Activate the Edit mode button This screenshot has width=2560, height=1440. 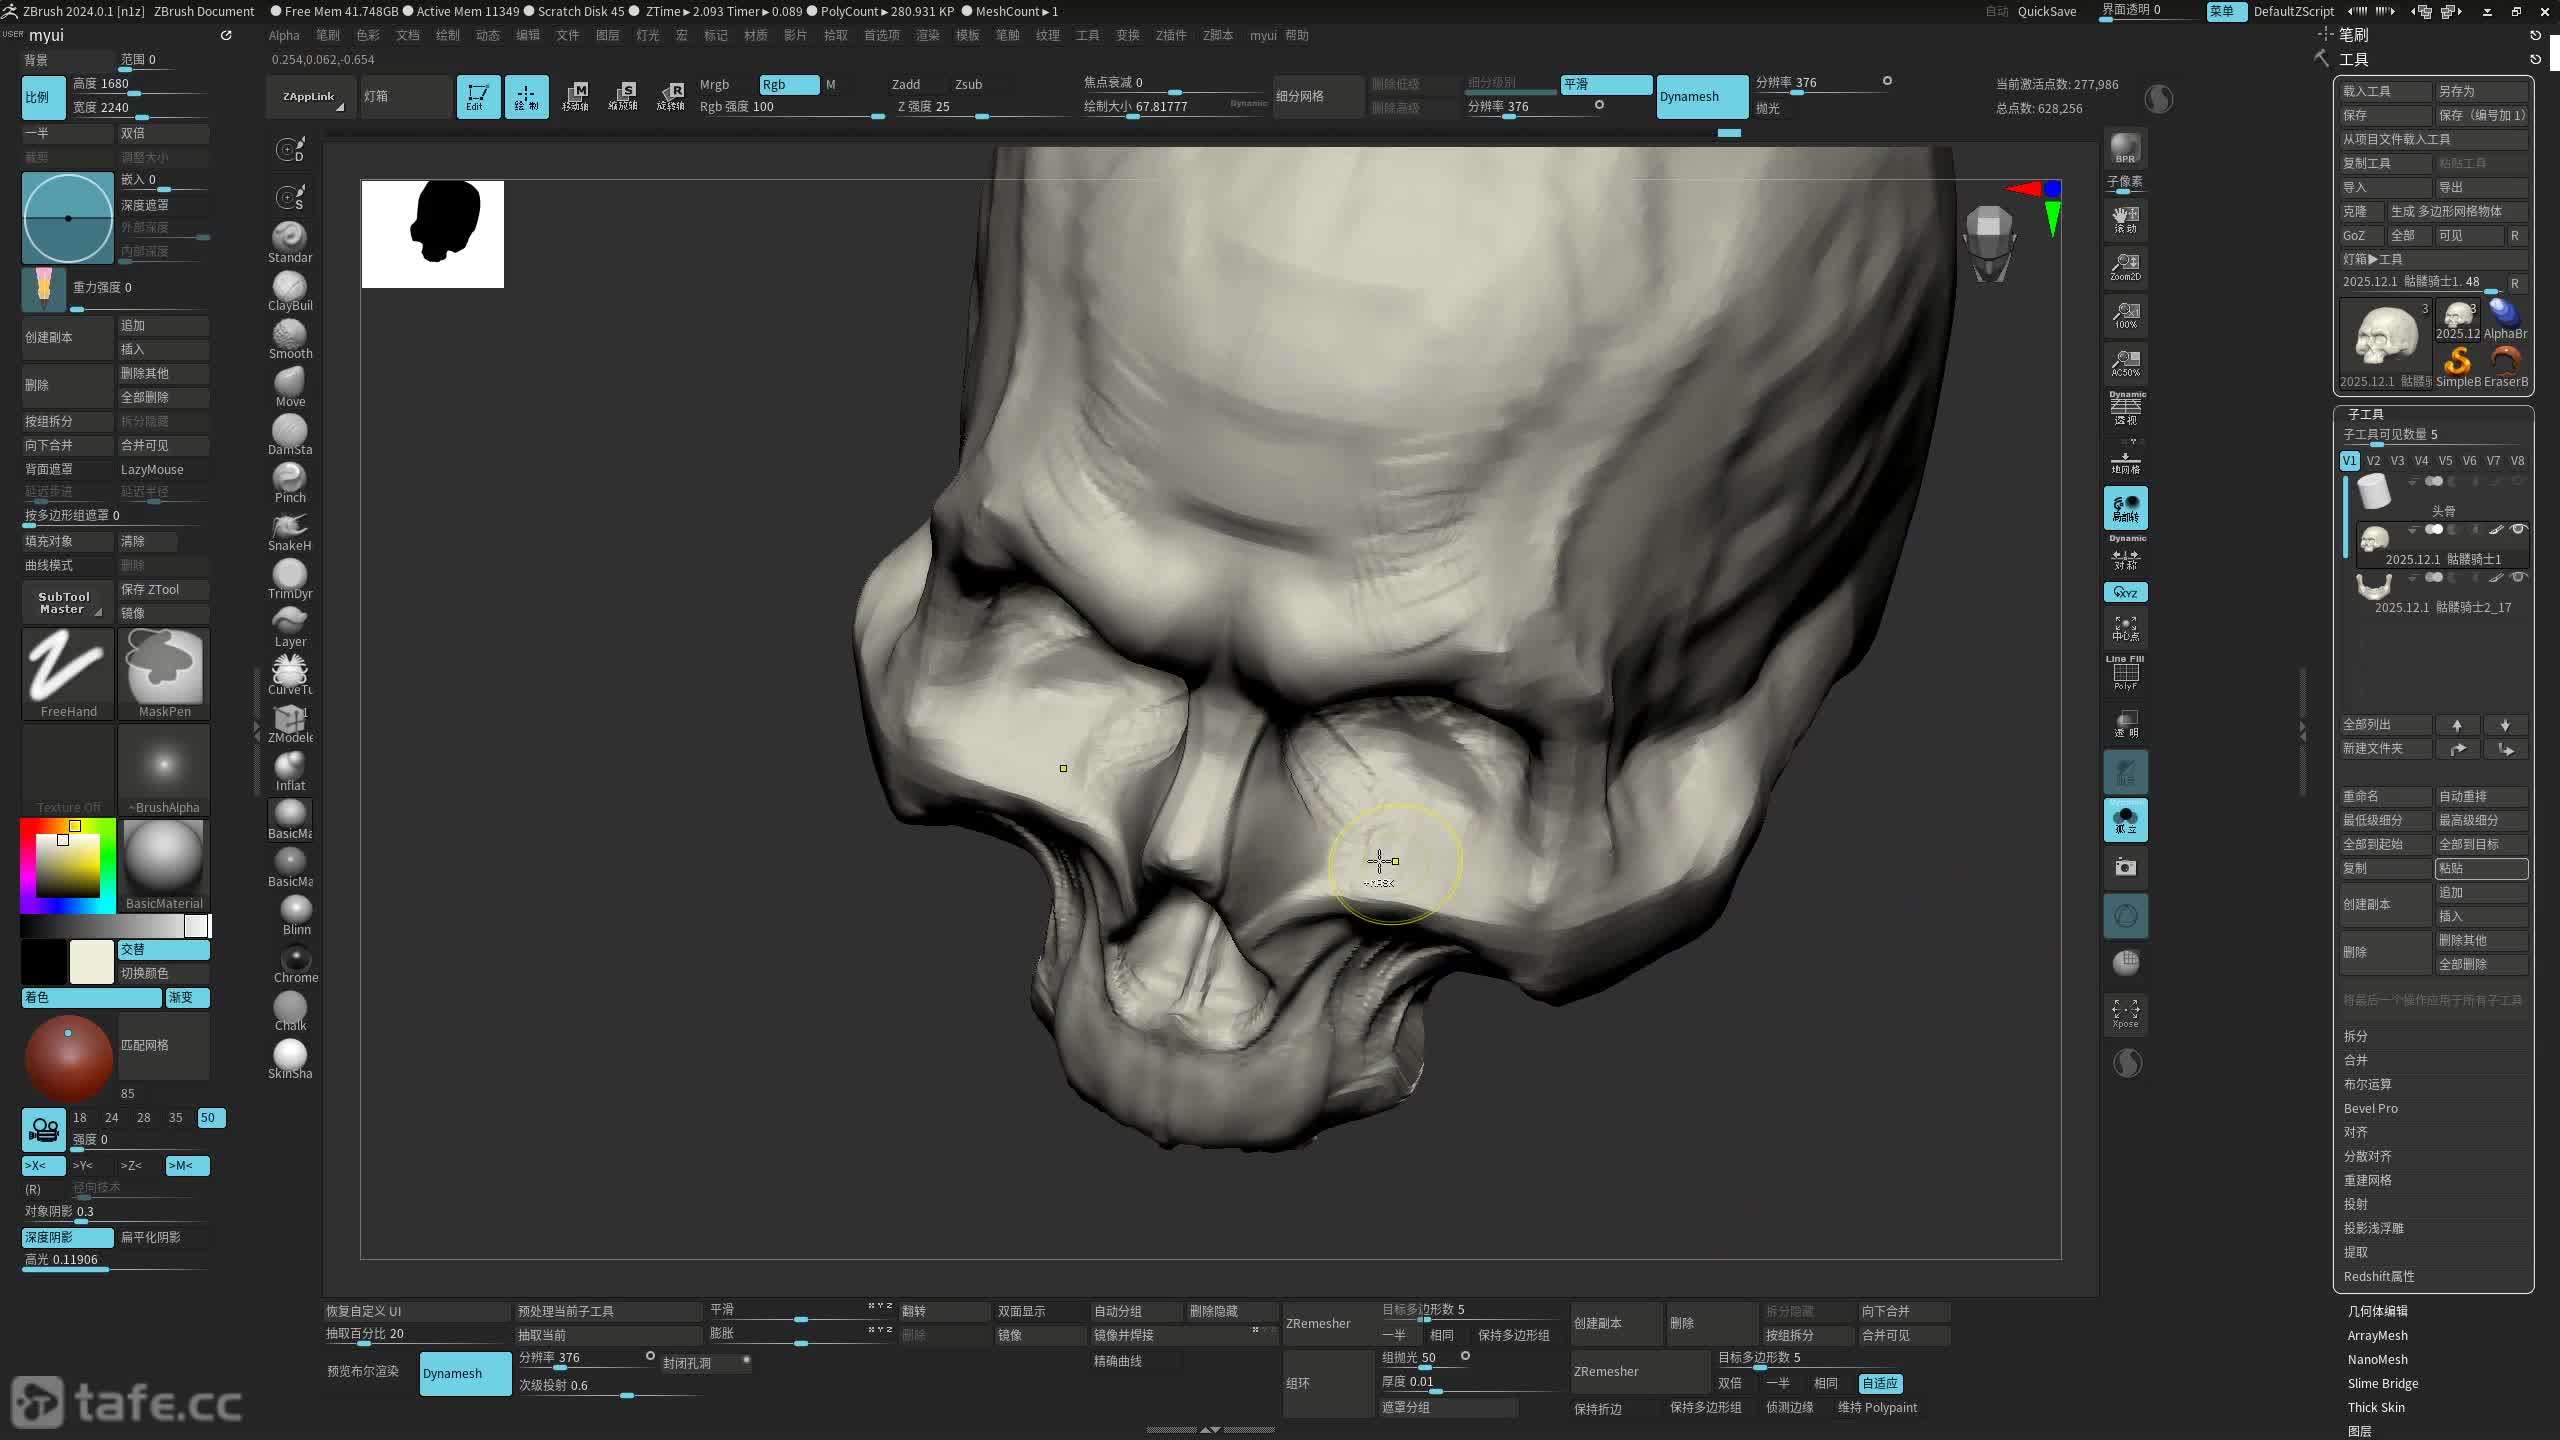478,97
